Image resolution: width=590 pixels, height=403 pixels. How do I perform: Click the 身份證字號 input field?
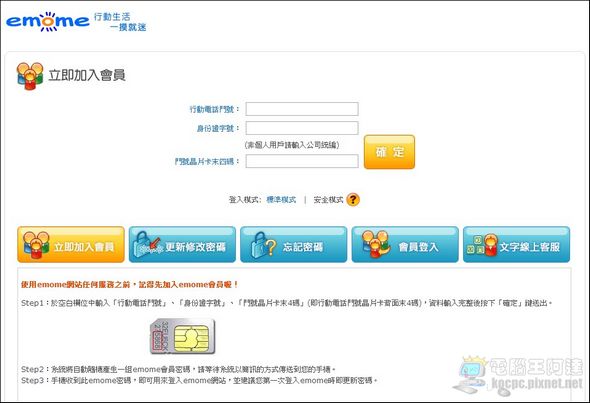pyautogui.click(x=302, y=128)
